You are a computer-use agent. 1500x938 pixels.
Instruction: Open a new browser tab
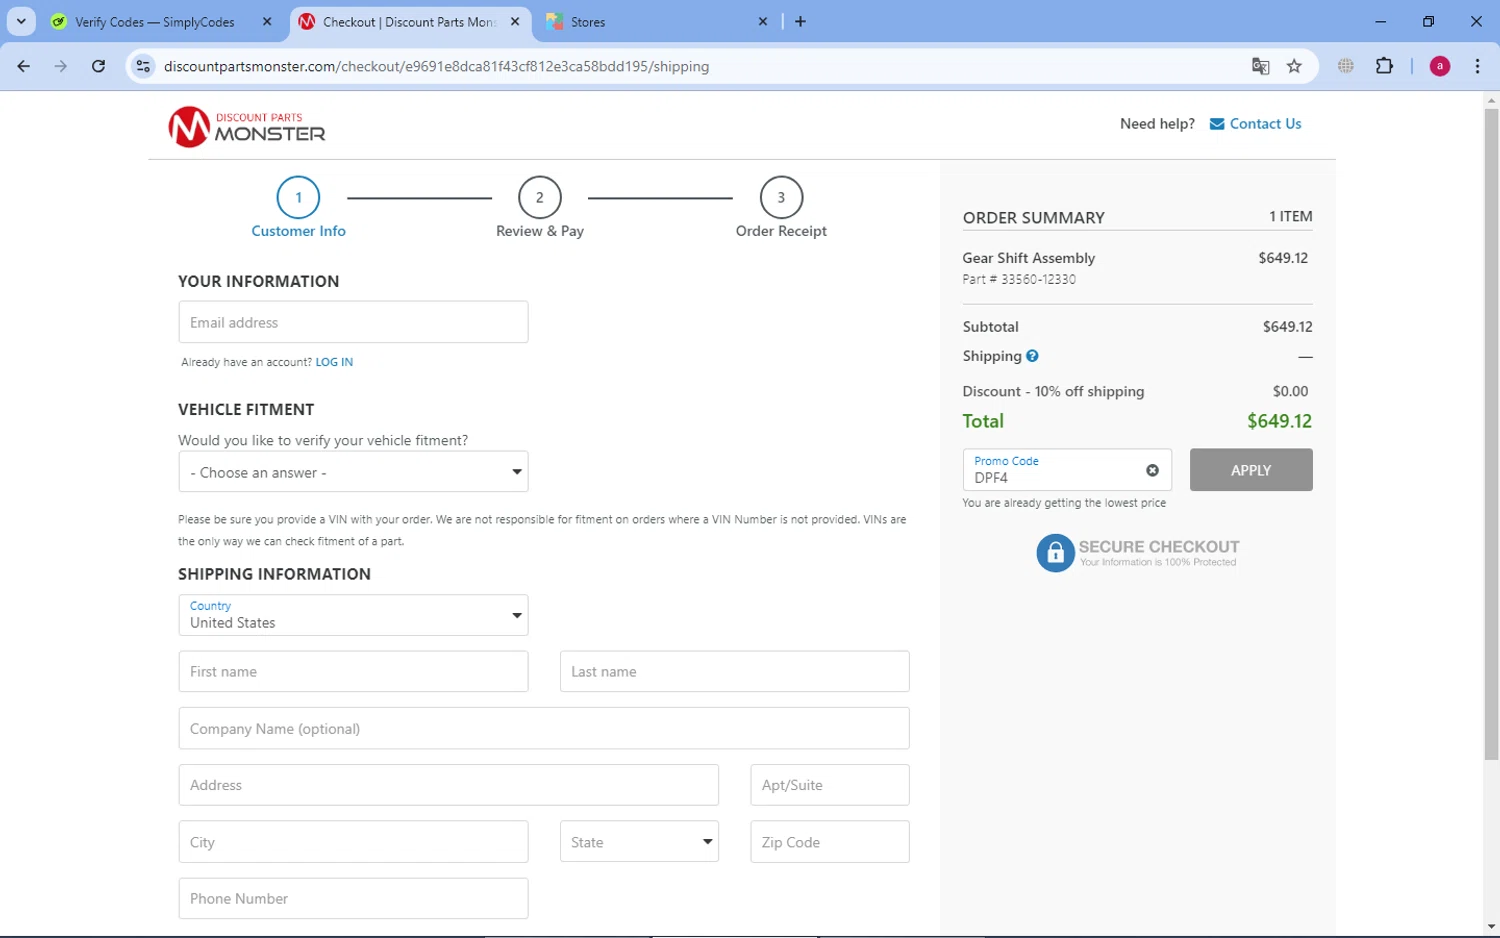click(x=800, y=21)
